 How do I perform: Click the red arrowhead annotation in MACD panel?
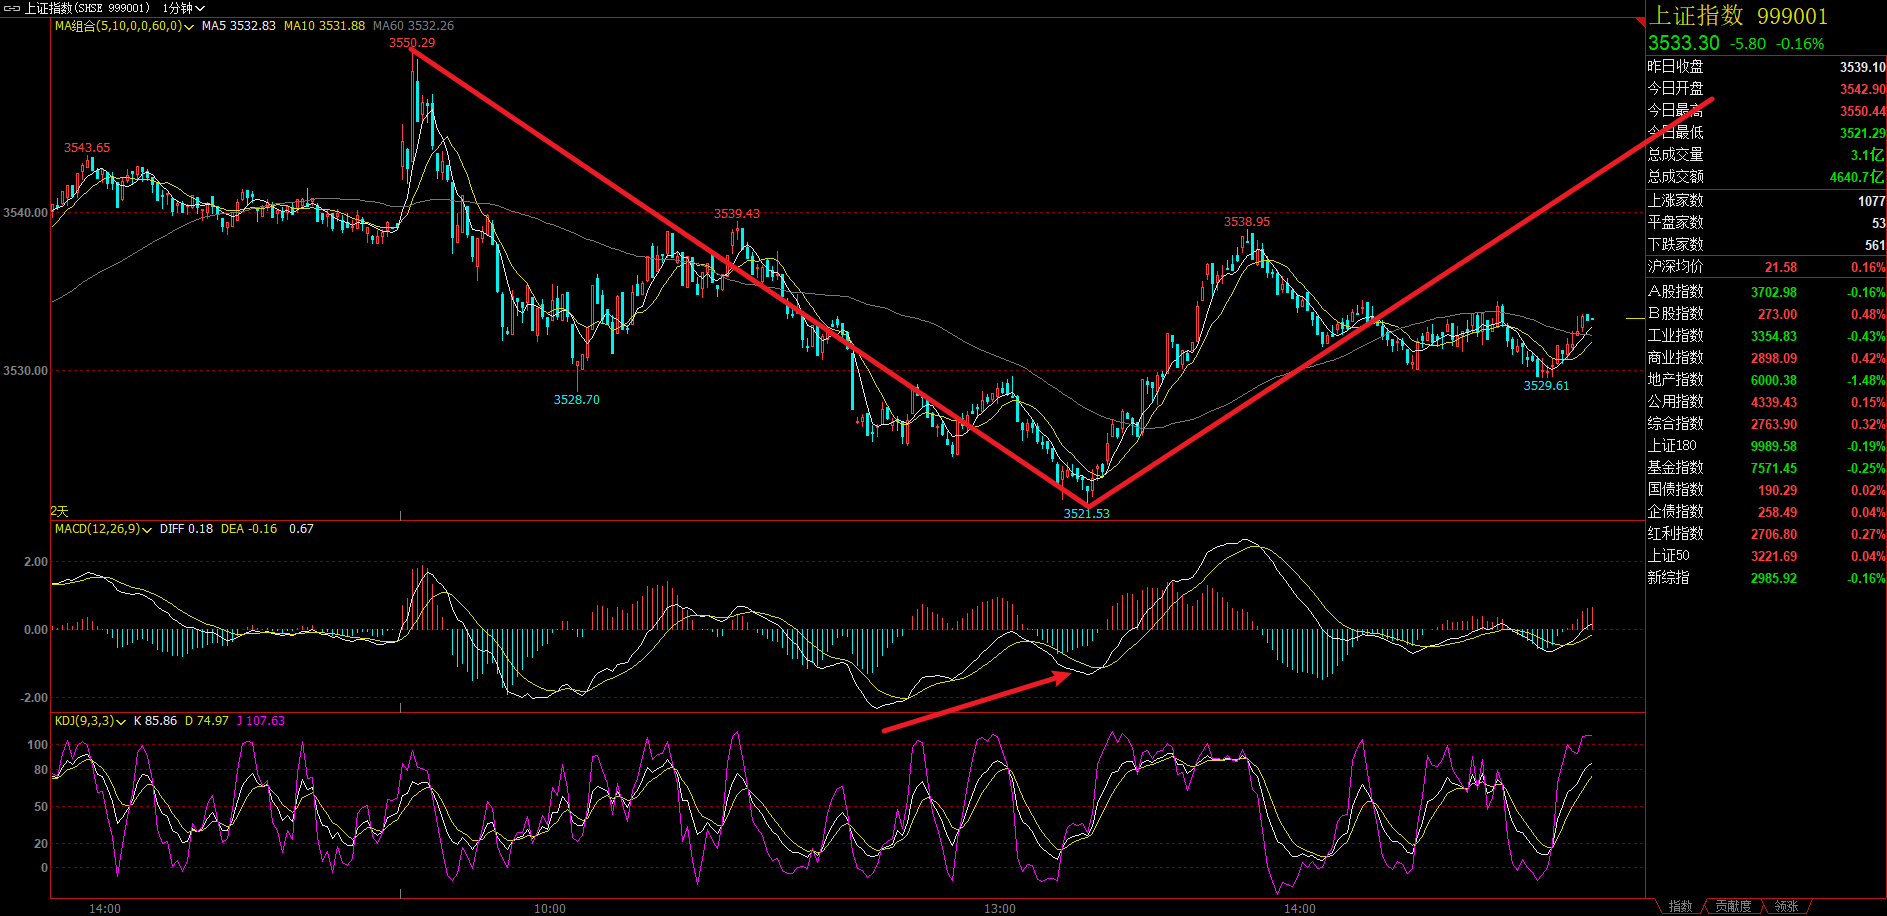click(x=1062, y=678)
